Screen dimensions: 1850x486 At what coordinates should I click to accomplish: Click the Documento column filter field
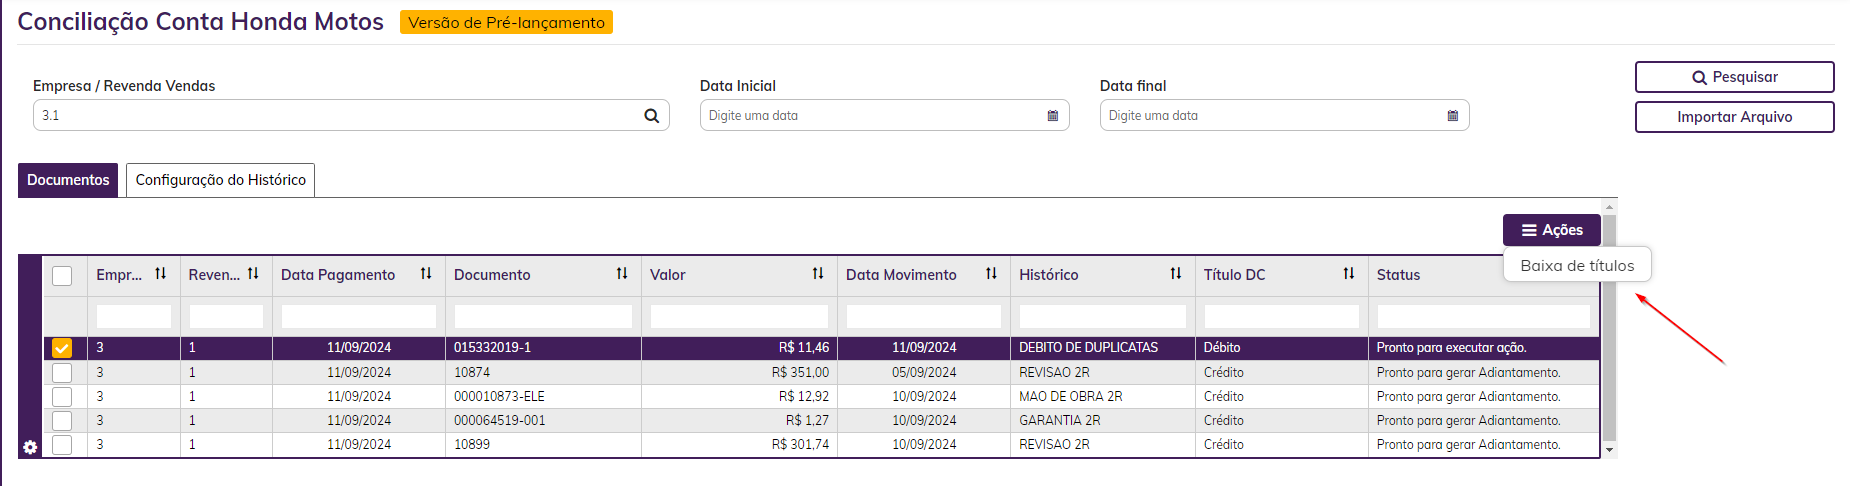click(543, 317)
